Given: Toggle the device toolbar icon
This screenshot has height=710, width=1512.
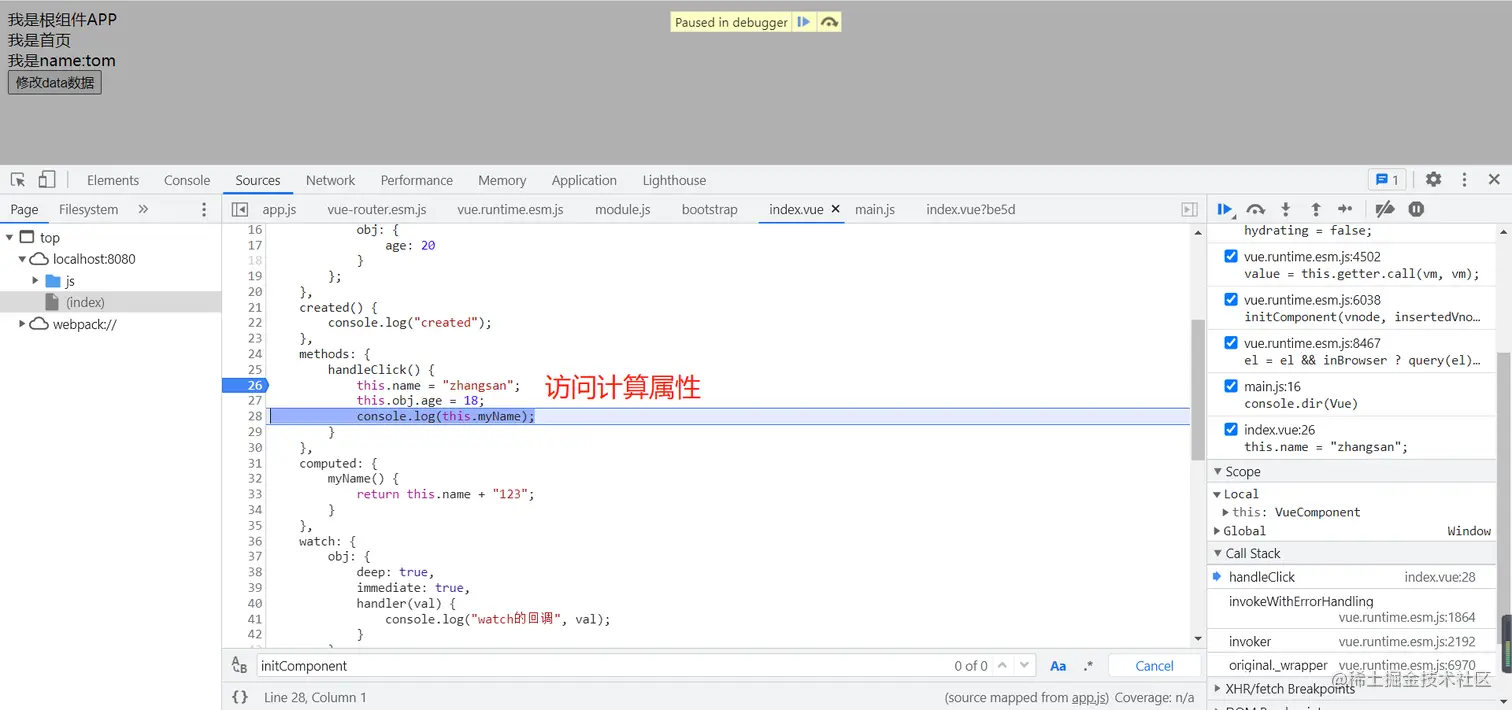Looking at the screenshot, I should tap(47, 180).
